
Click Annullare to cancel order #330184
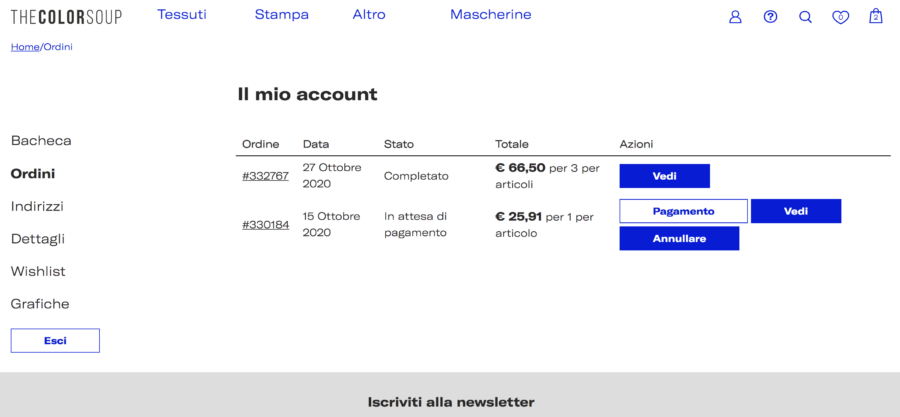click(x=679, y=239)
